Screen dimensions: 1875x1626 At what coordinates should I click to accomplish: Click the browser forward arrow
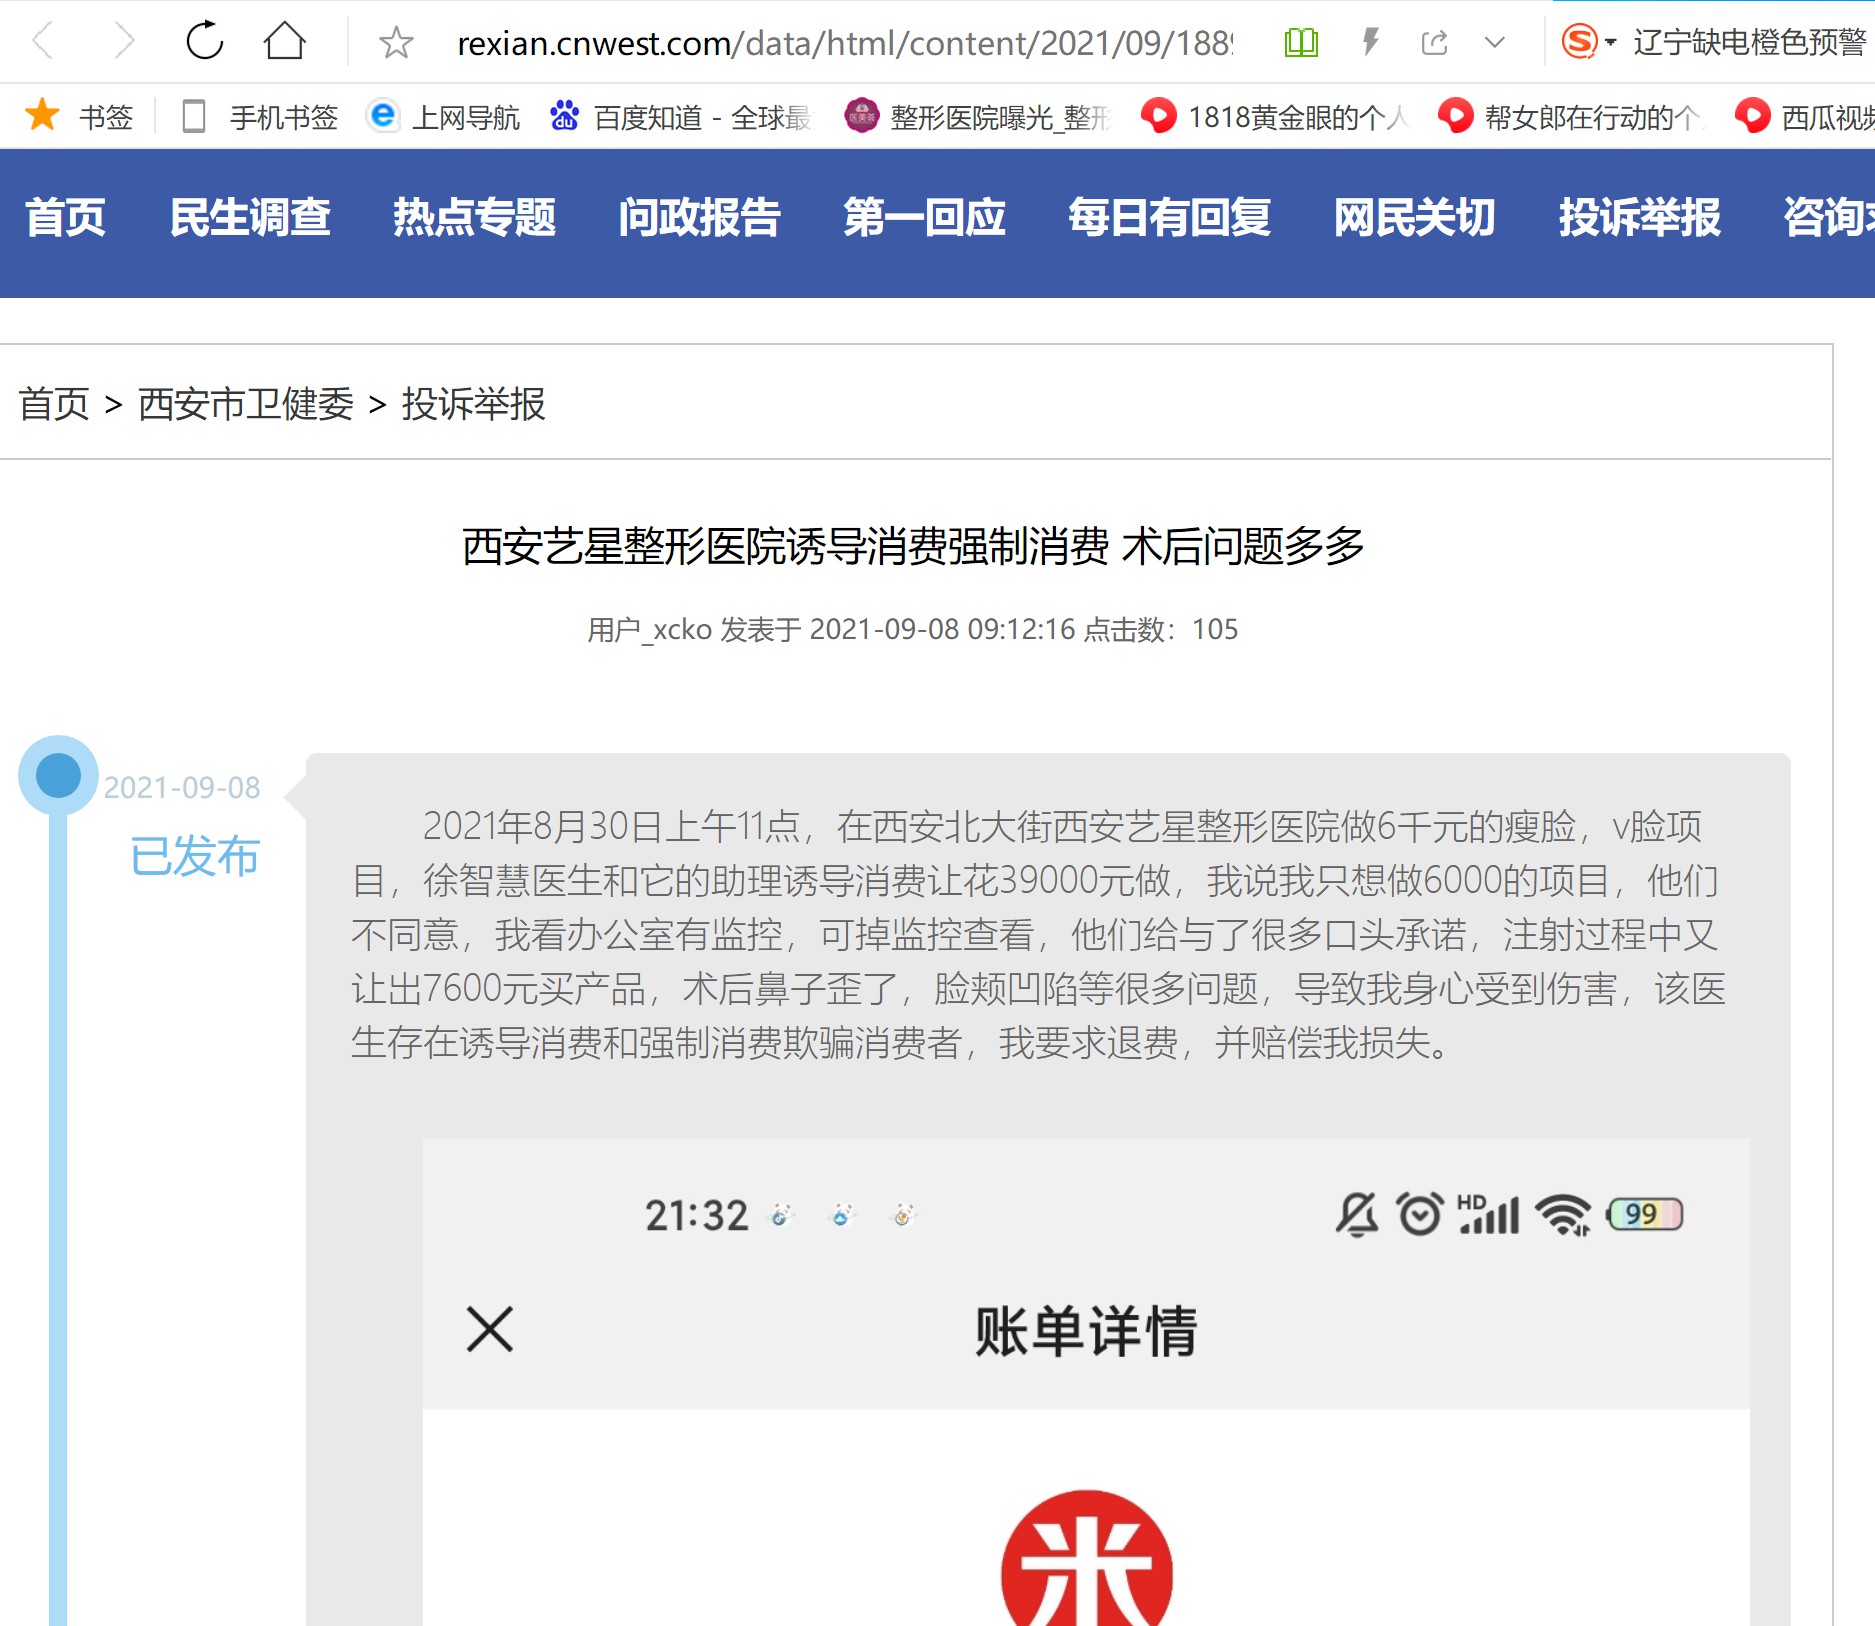[x=124, y=41]
